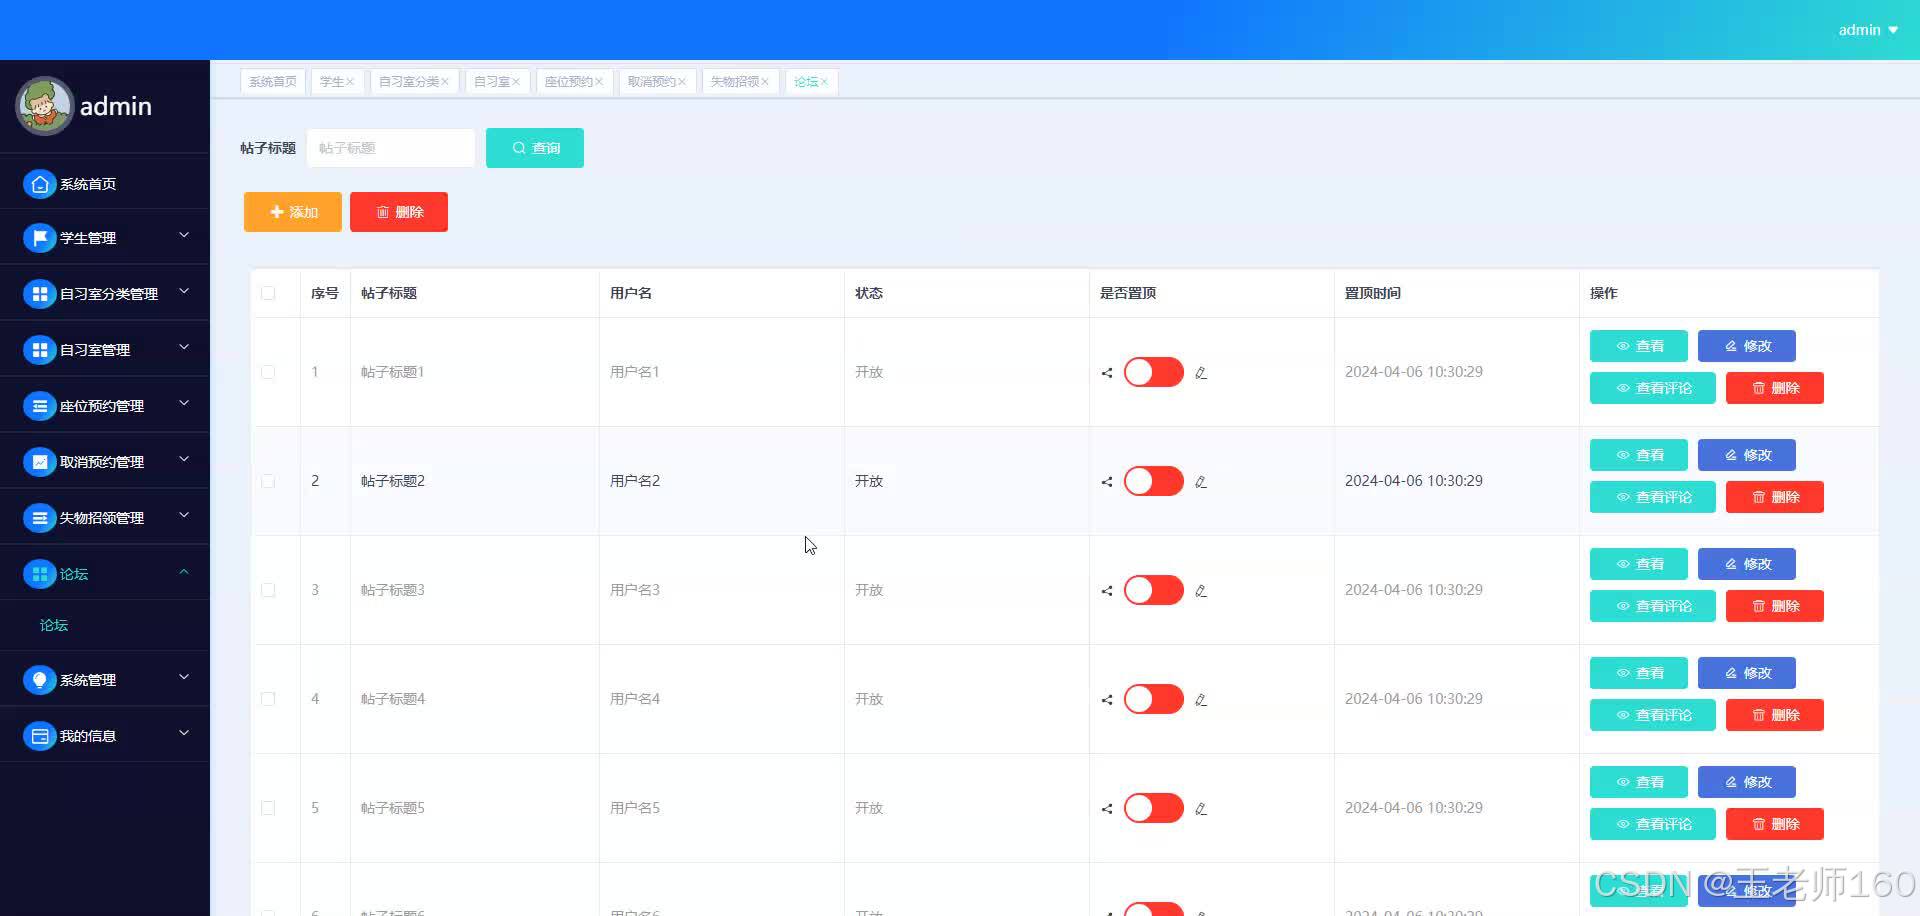Click 修改 button for 帖子标题2
The image size is (1920, 916).
tap(1747, 455)
